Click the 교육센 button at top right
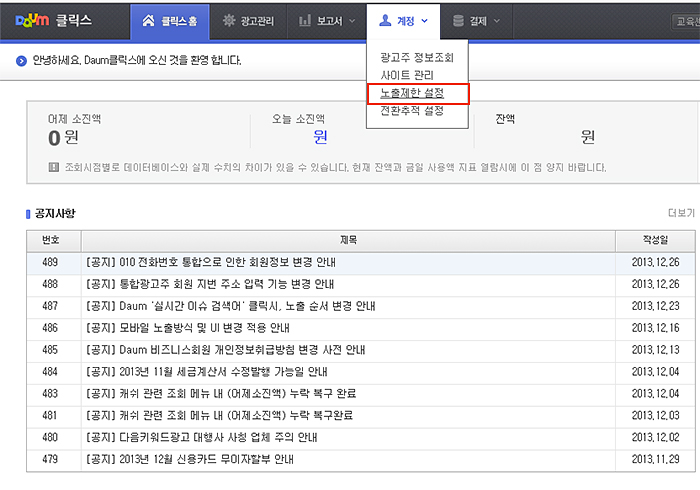The width and height of the screenshot is (700, 490). click(x=686, y=21)
